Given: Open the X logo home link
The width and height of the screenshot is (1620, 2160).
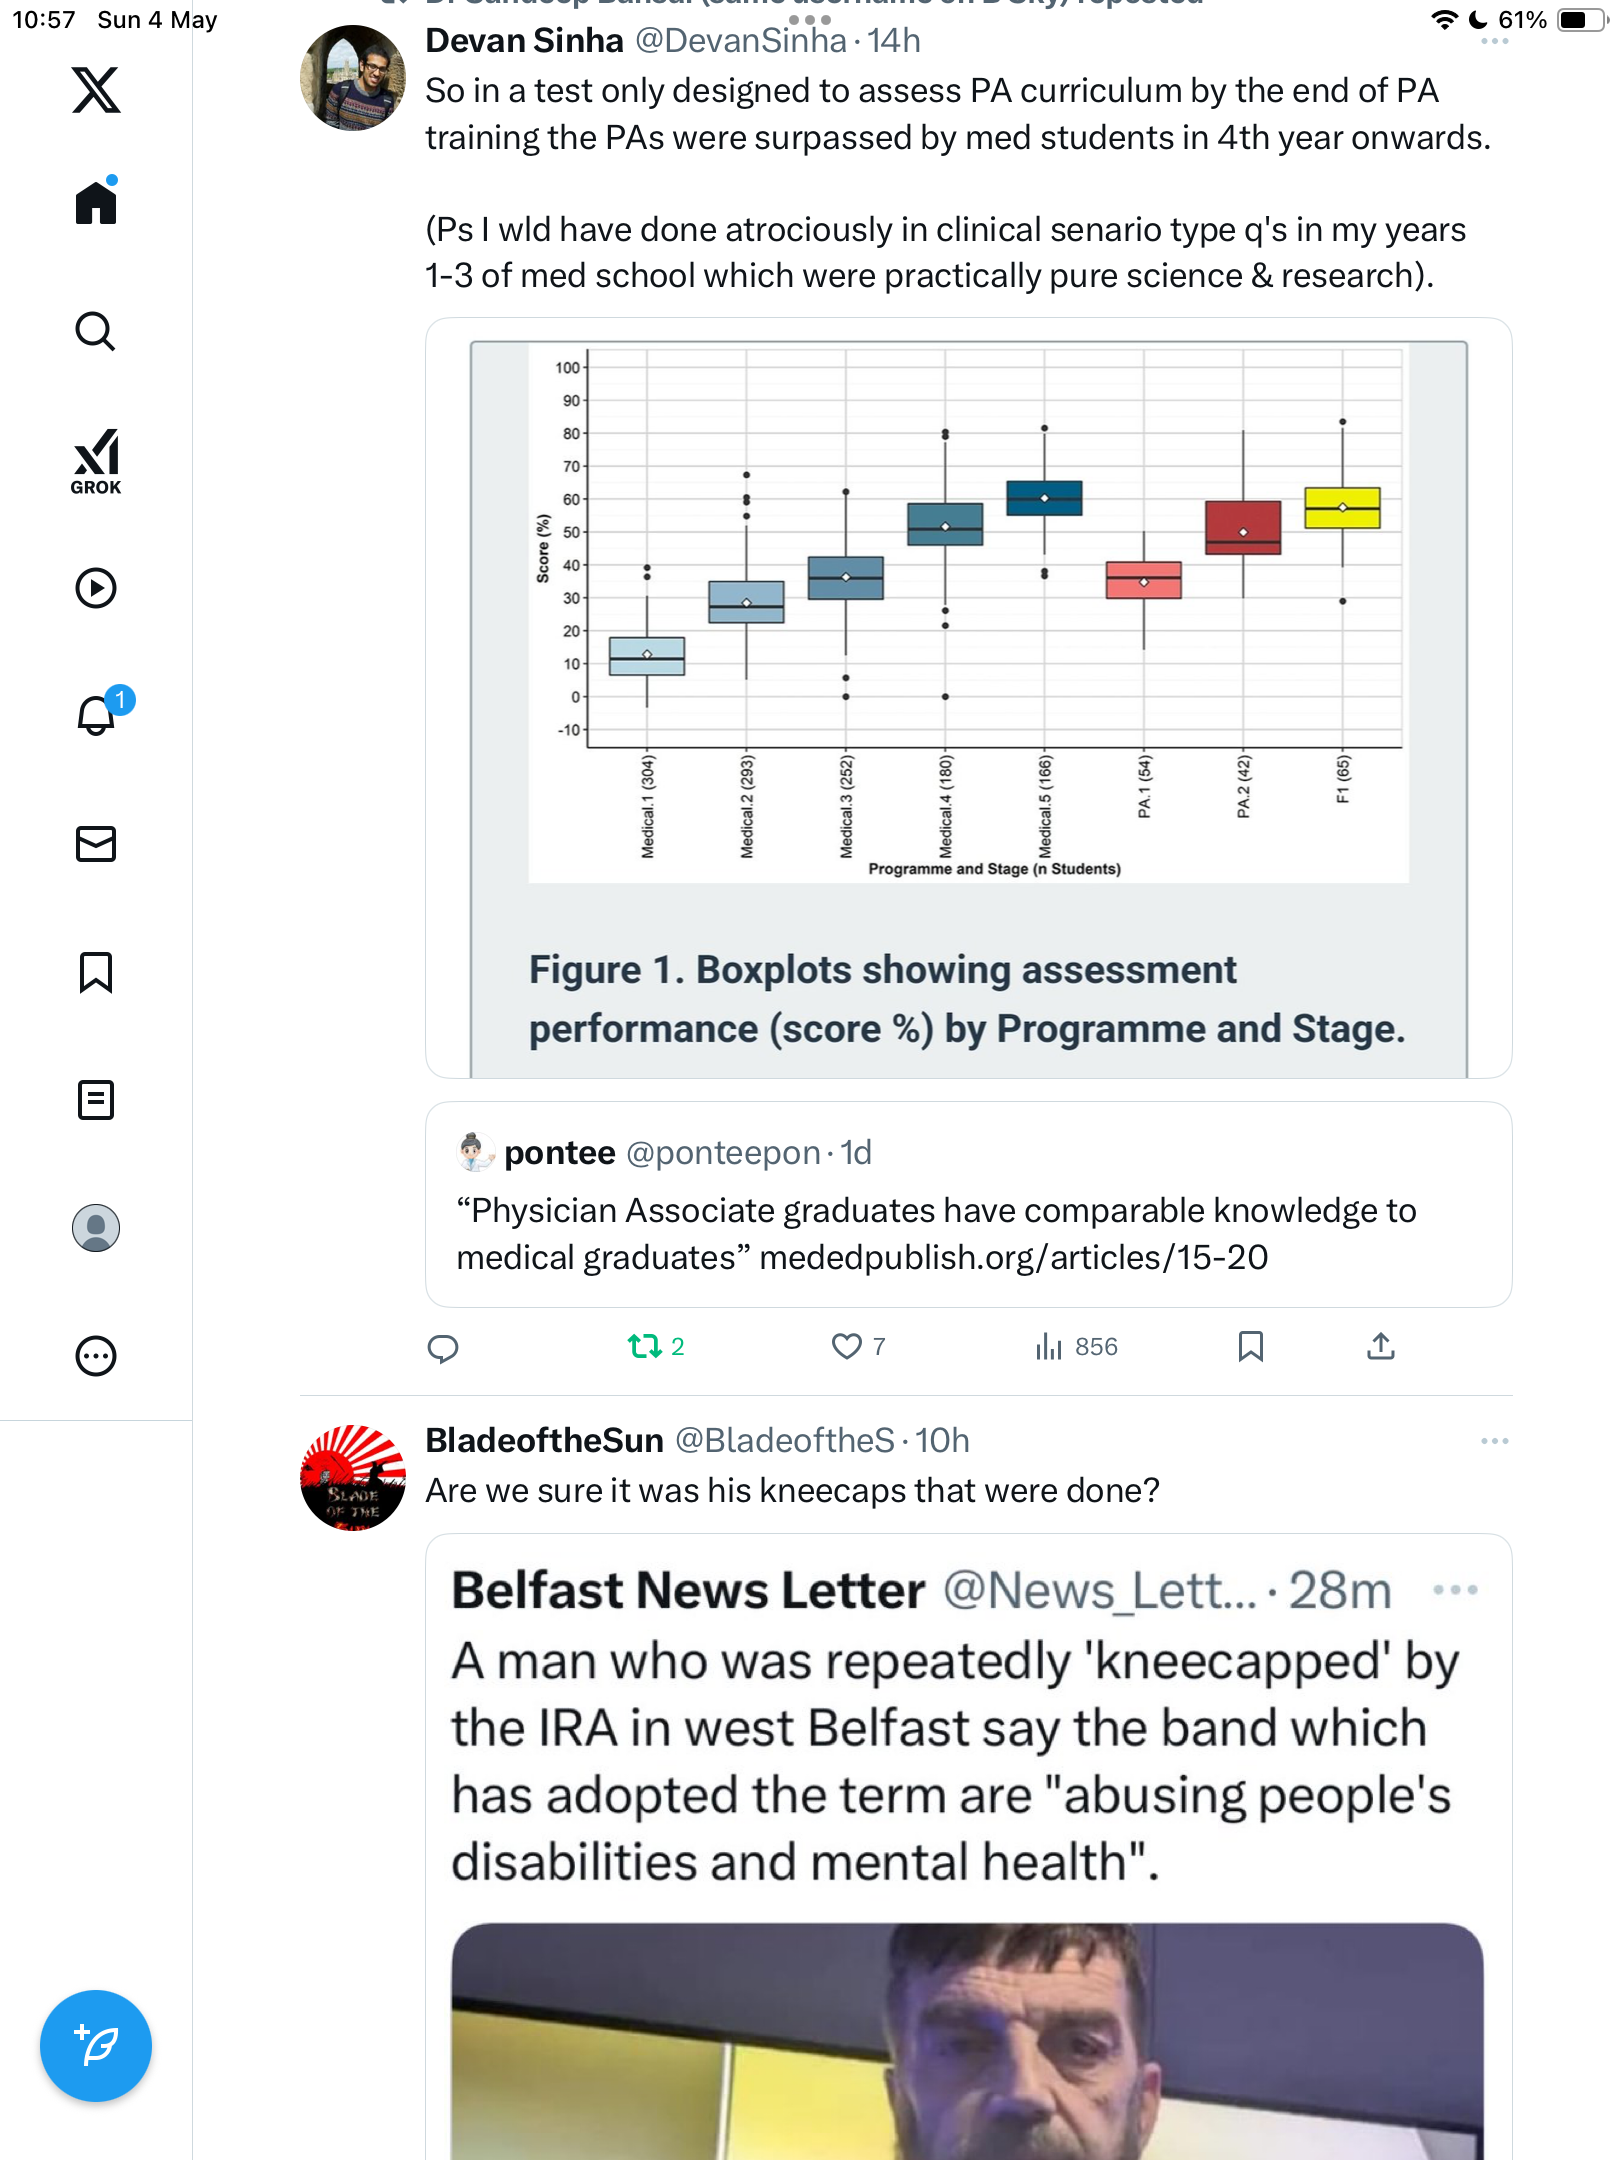Looking at the screenshot, I should click(96, 90).
